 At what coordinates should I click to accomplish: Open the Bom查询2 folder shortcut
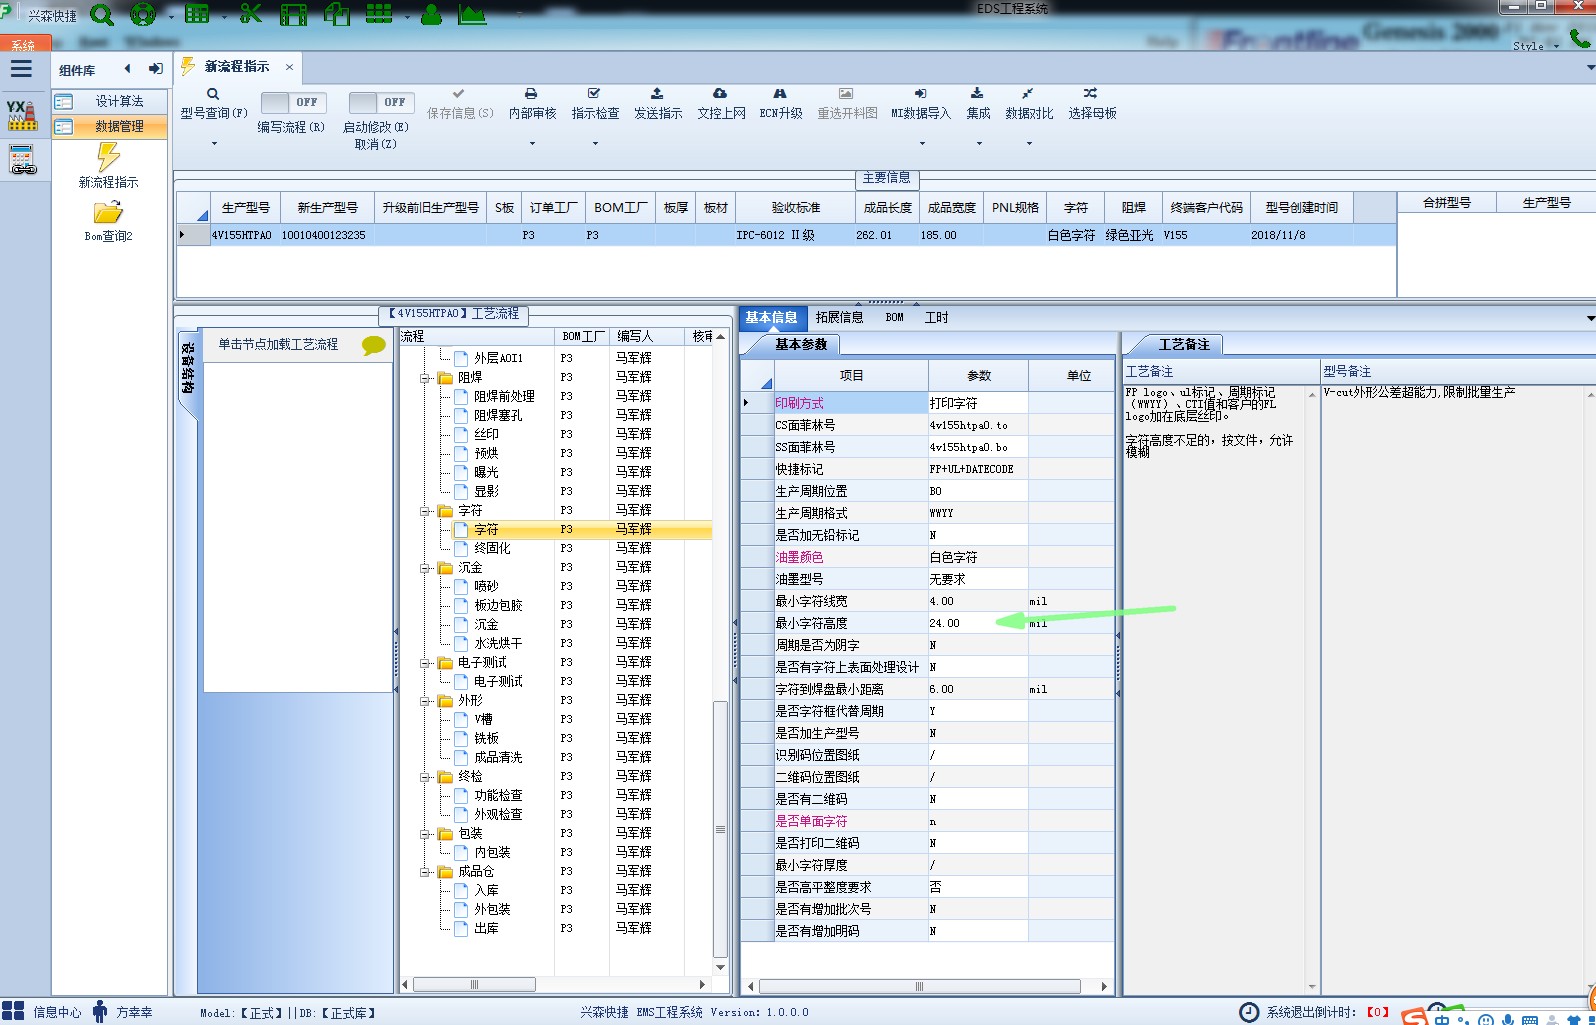[108, 221]
